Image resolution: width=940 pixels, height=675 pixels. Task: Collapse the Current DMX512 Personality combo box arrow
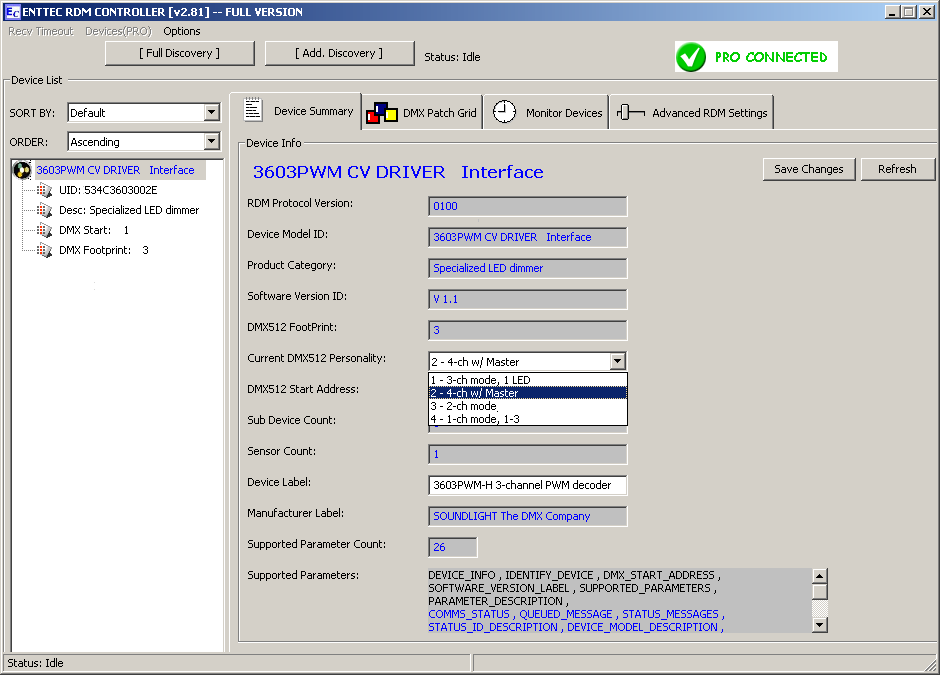click(617, 362)
